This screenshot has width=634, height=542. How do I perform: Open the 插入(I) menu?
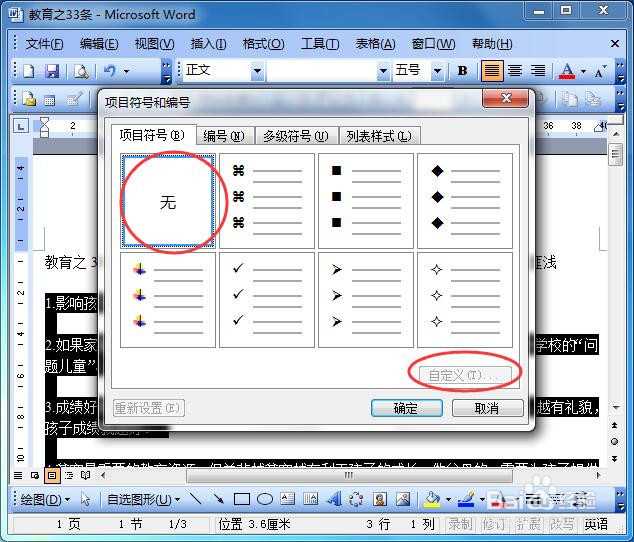click(208, 44)
